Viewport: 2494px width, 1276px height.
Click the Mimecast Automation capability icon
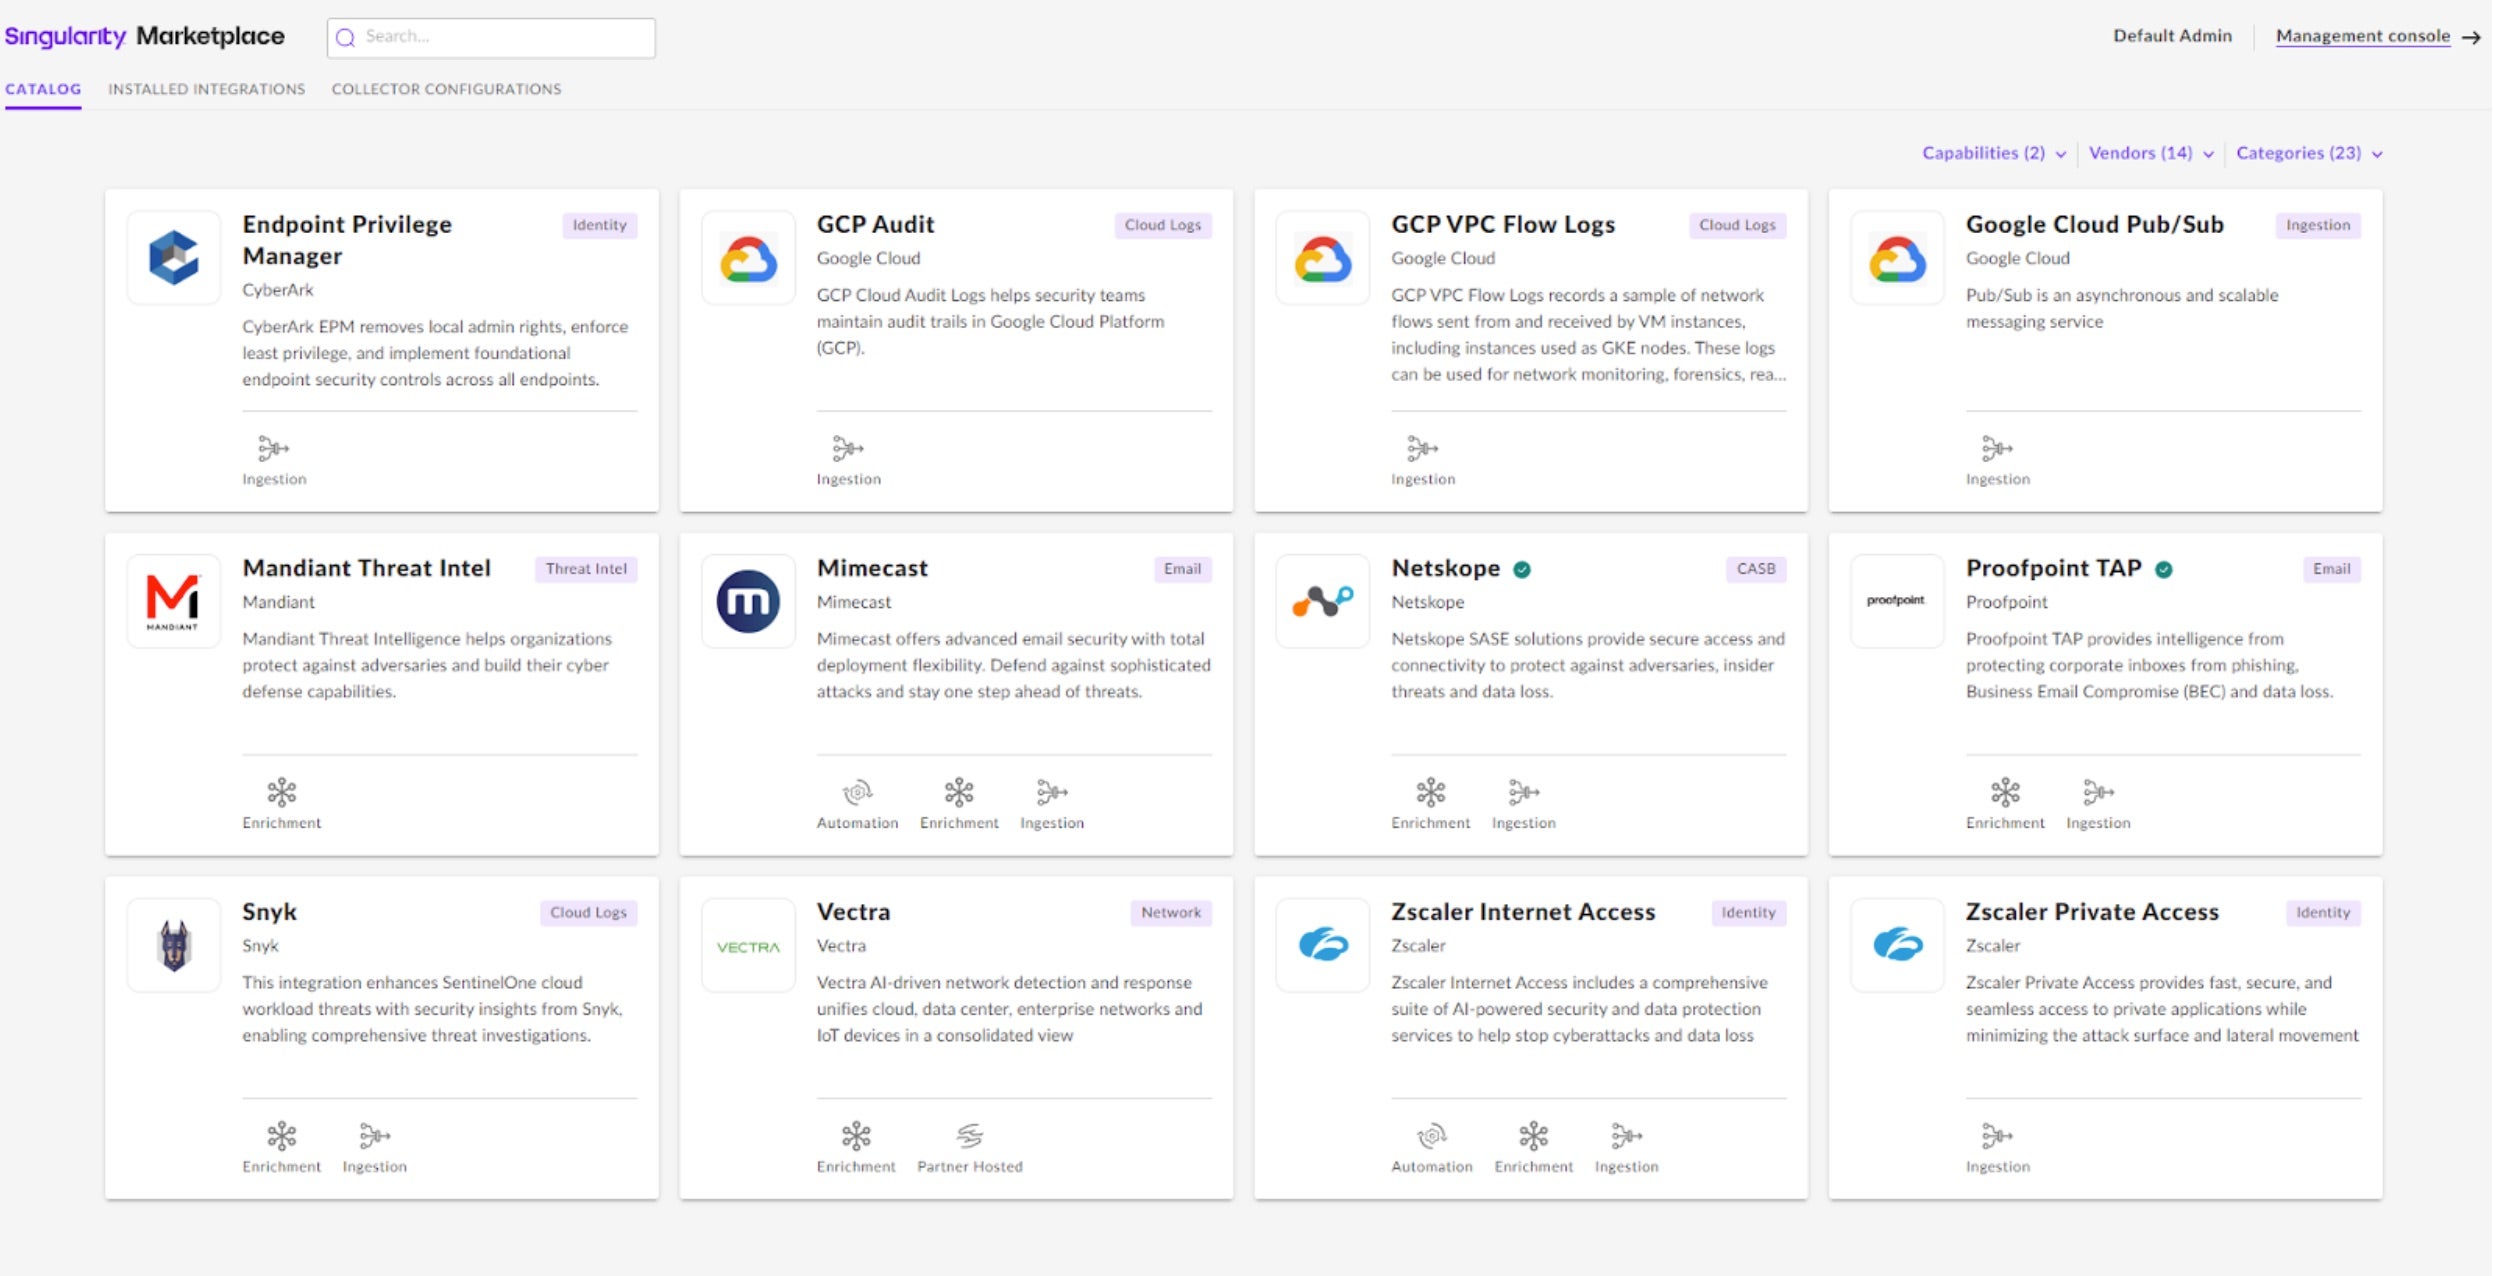point(857,792)
